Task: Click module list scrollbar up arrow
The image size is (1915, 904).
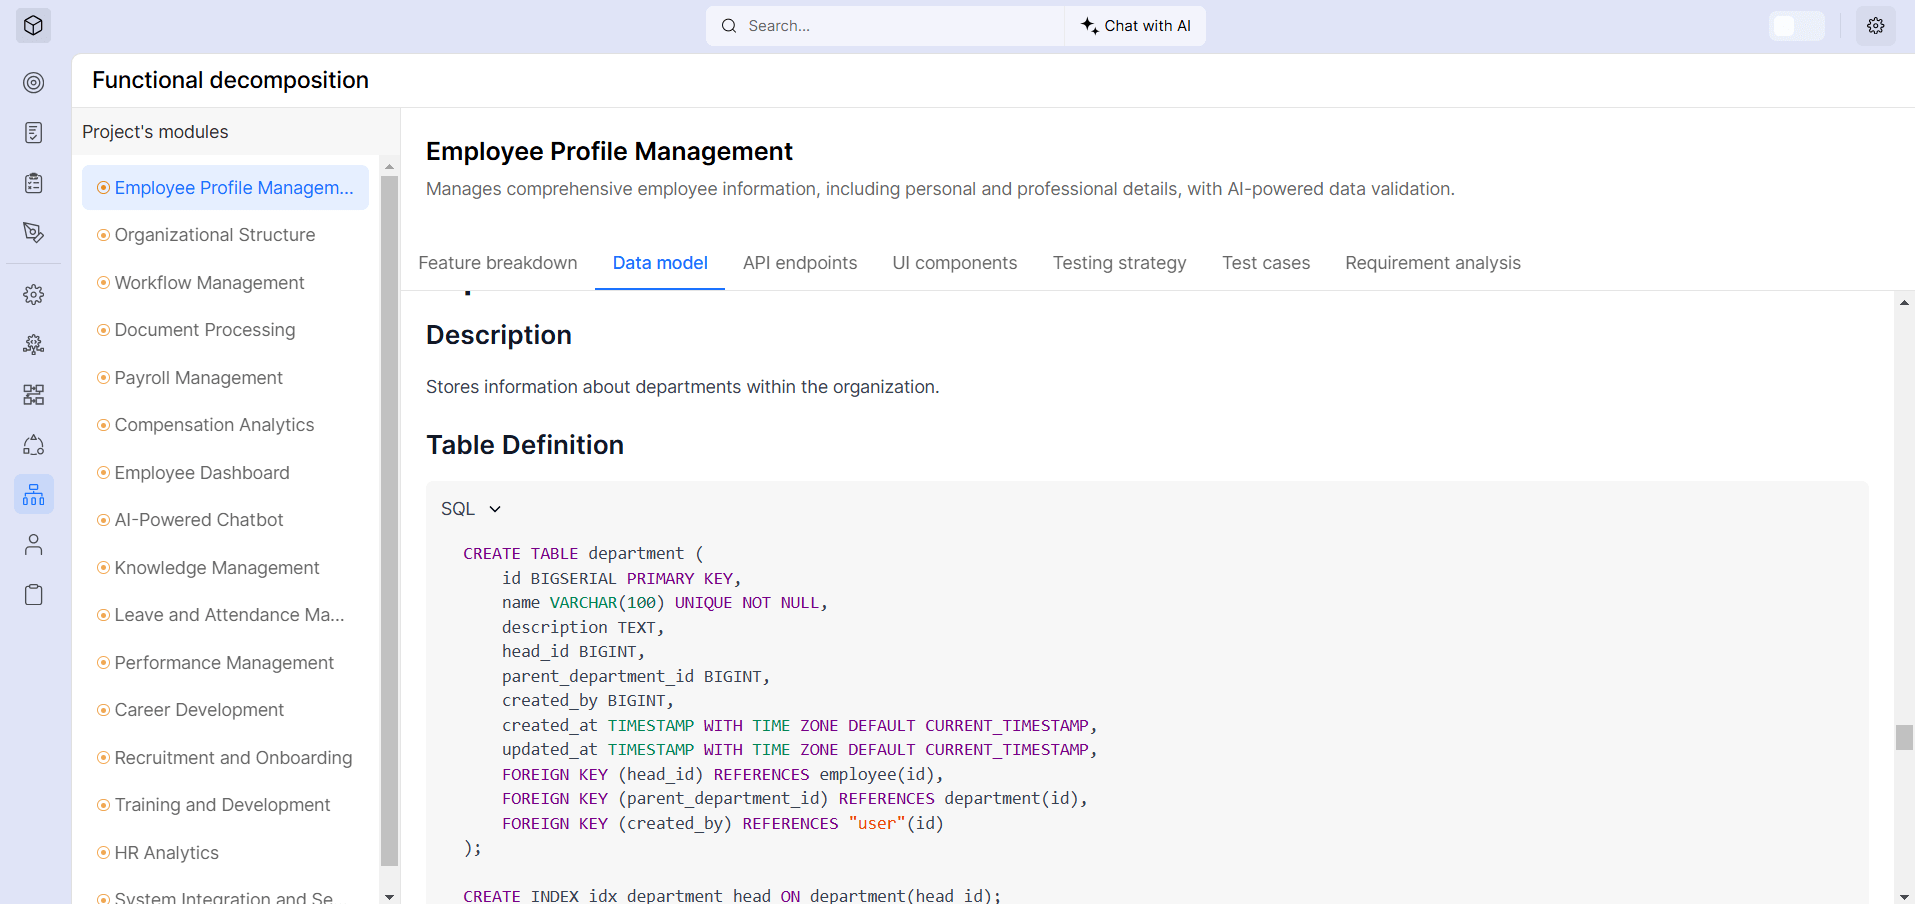Action: click(x=390, y=166)
